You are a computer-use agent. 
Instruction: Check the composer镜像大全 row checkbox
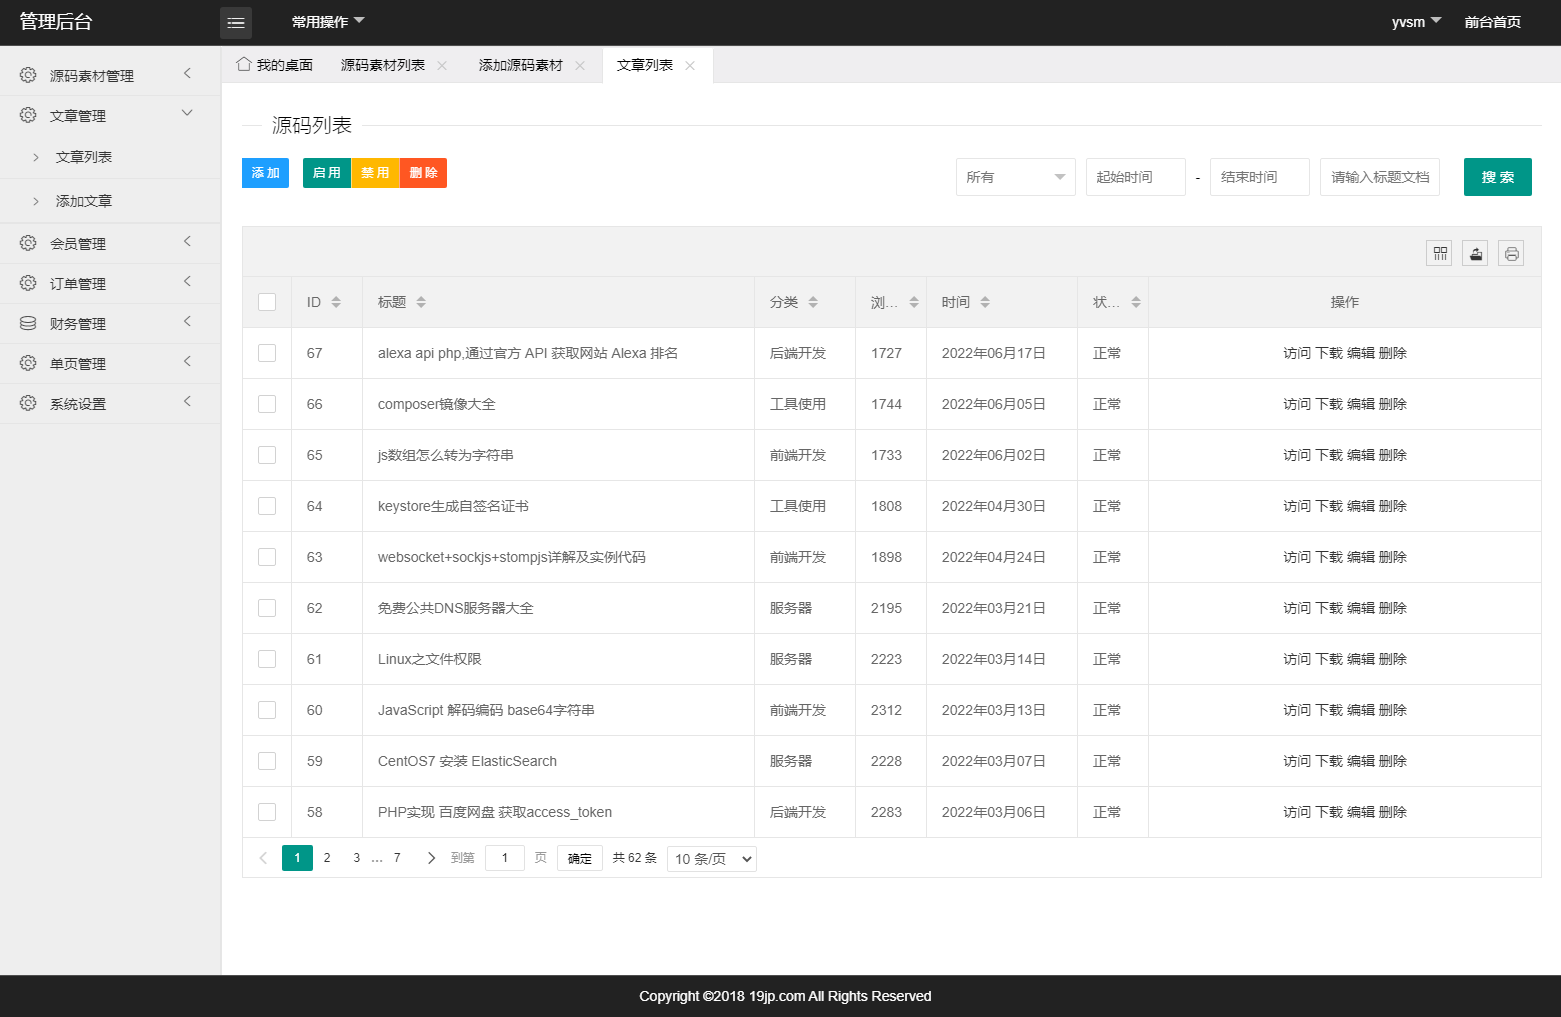click(267, 404)
